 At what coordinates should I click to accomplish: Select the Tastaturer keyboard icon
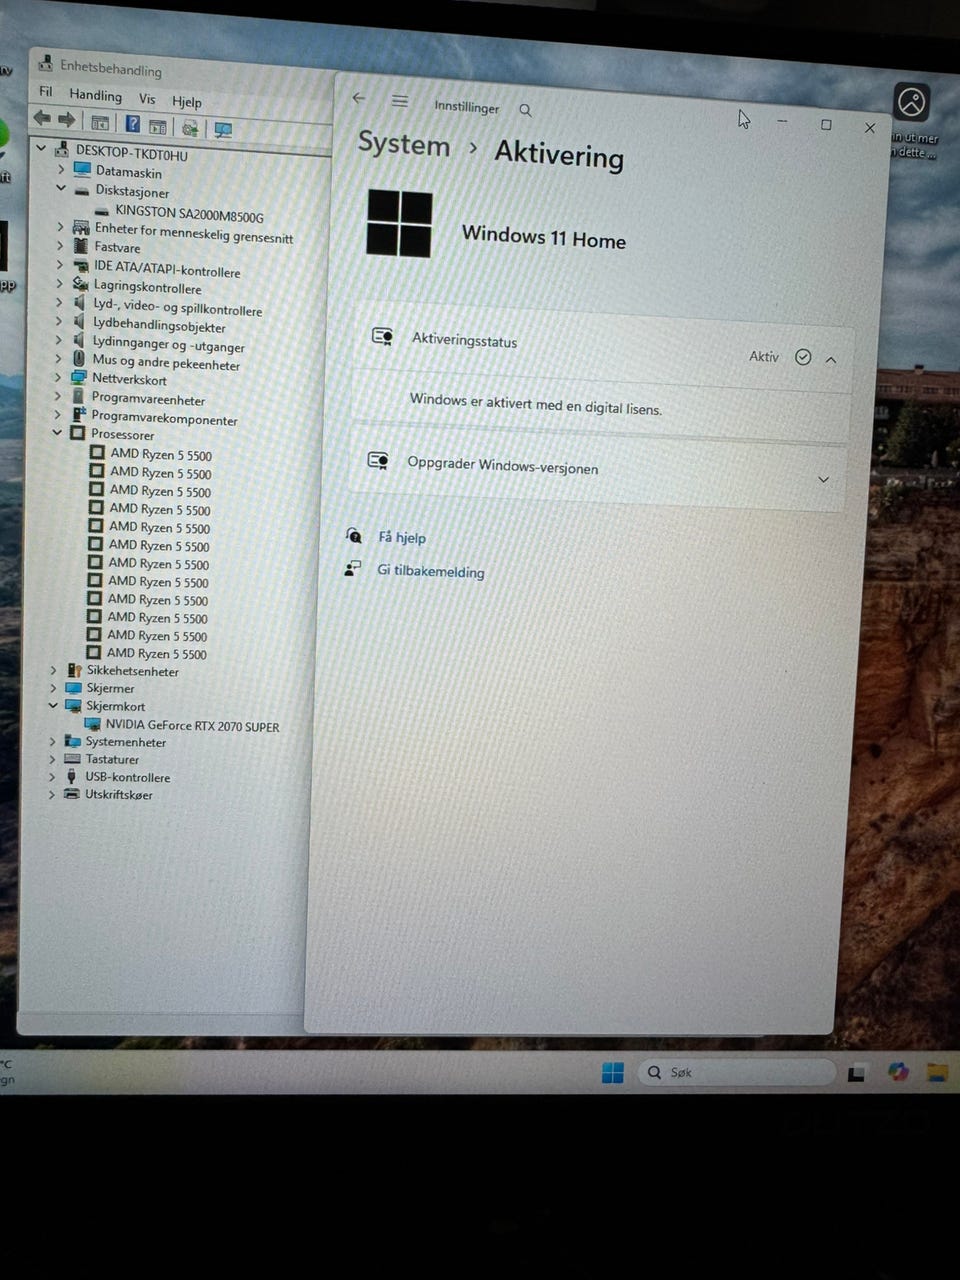coord(71,759)
